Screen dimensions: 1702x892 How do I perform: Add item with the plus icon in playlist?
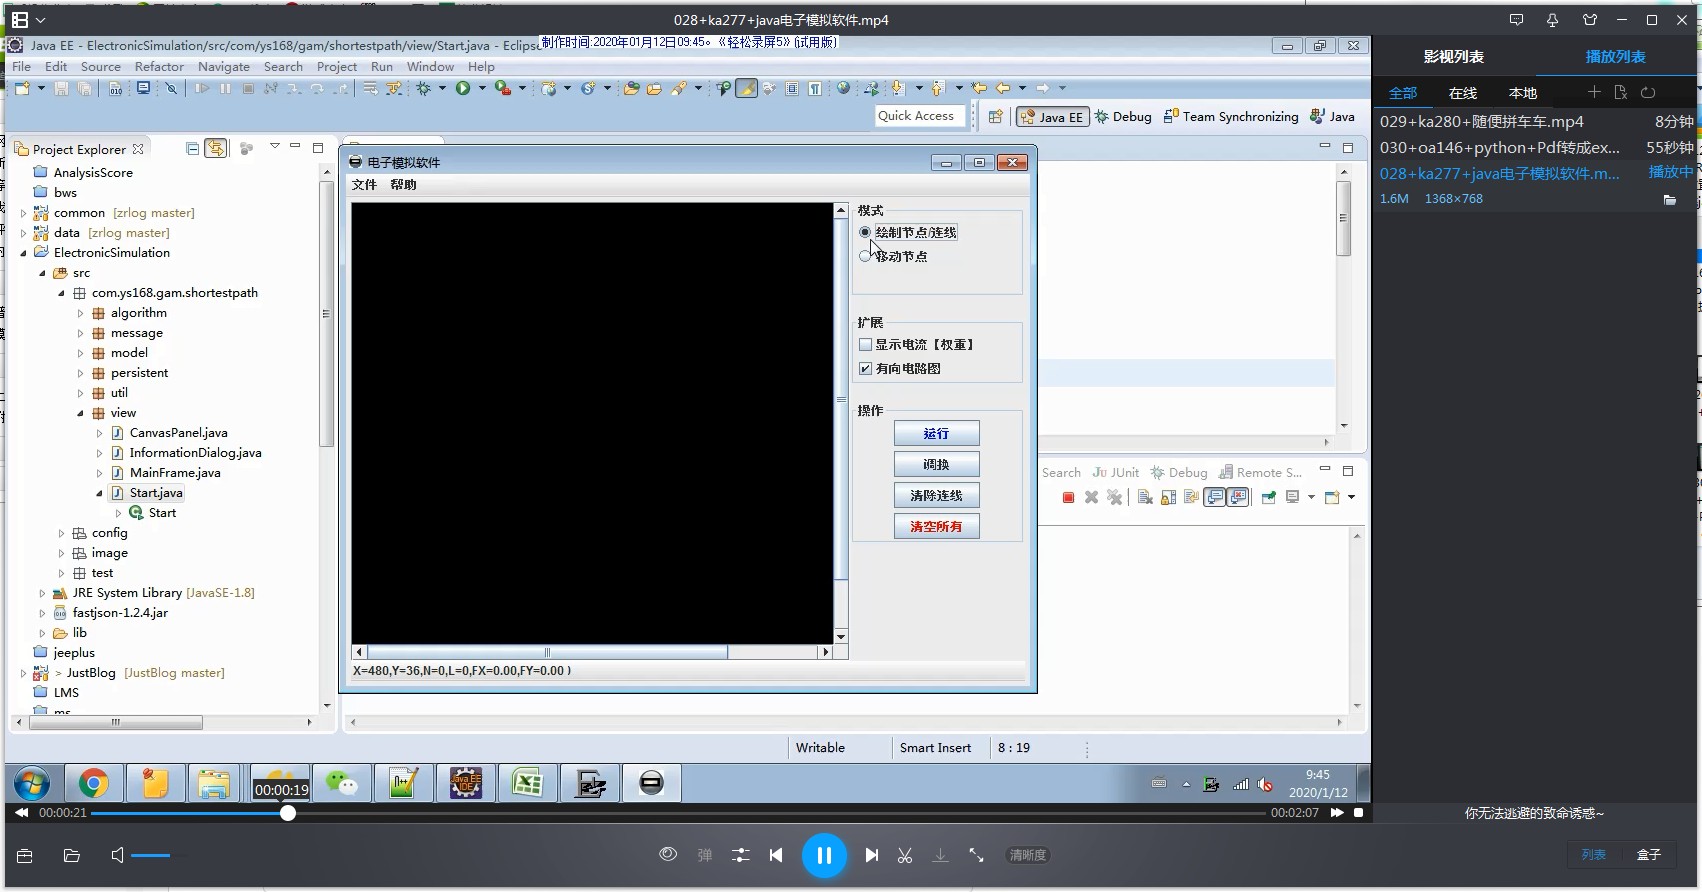pos(1594,92)
